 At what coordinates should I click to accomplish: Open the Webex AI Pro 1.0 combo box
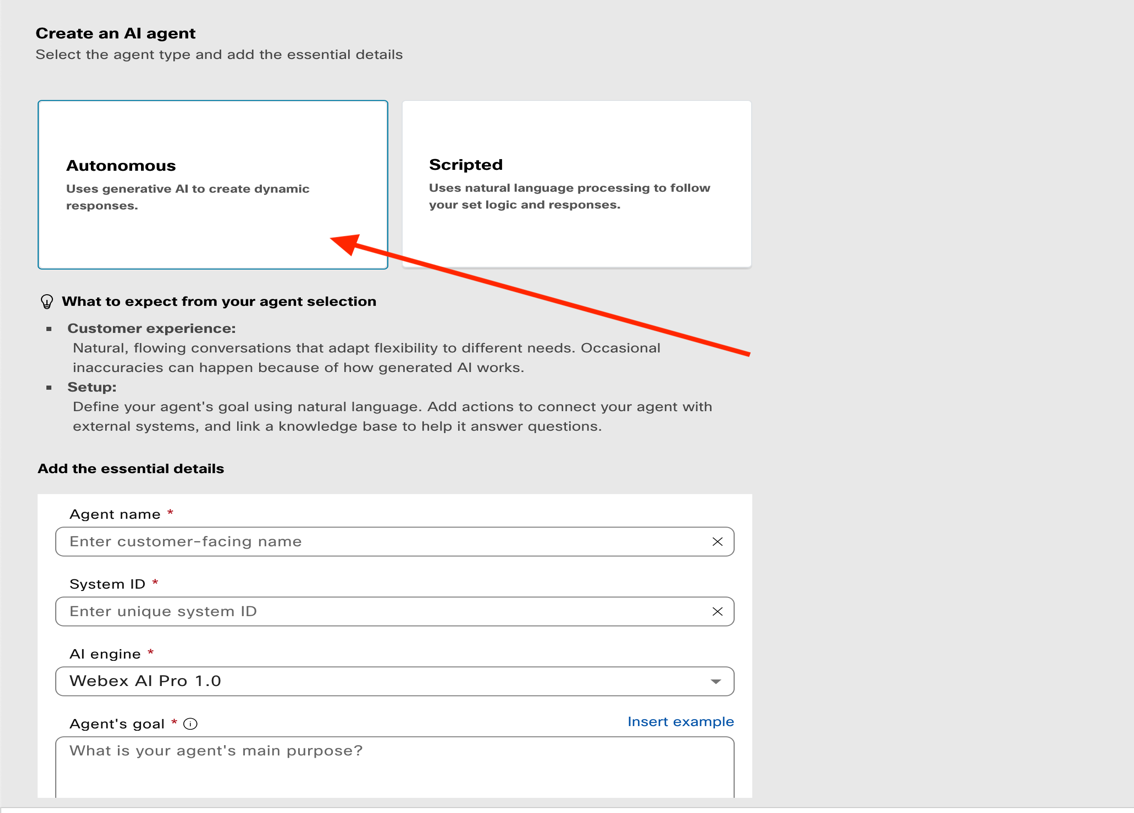pos(380,682)
